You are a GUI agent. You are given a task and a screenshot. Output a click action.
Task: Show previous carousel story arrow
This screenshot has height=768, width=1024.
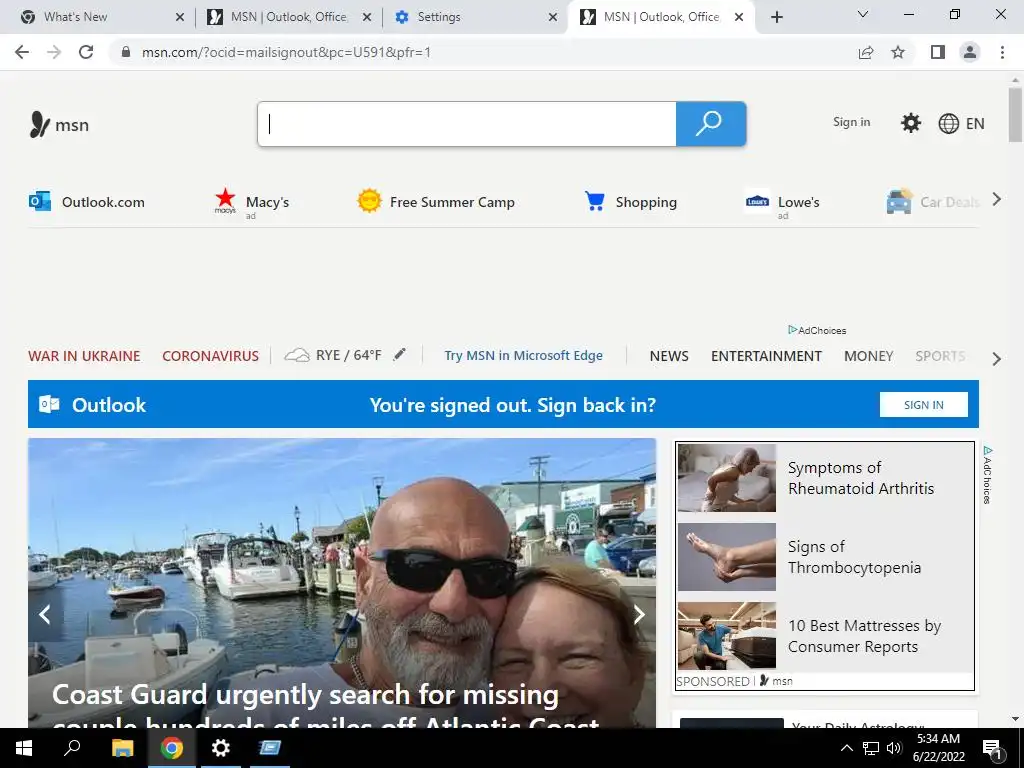tap(45, 614)
